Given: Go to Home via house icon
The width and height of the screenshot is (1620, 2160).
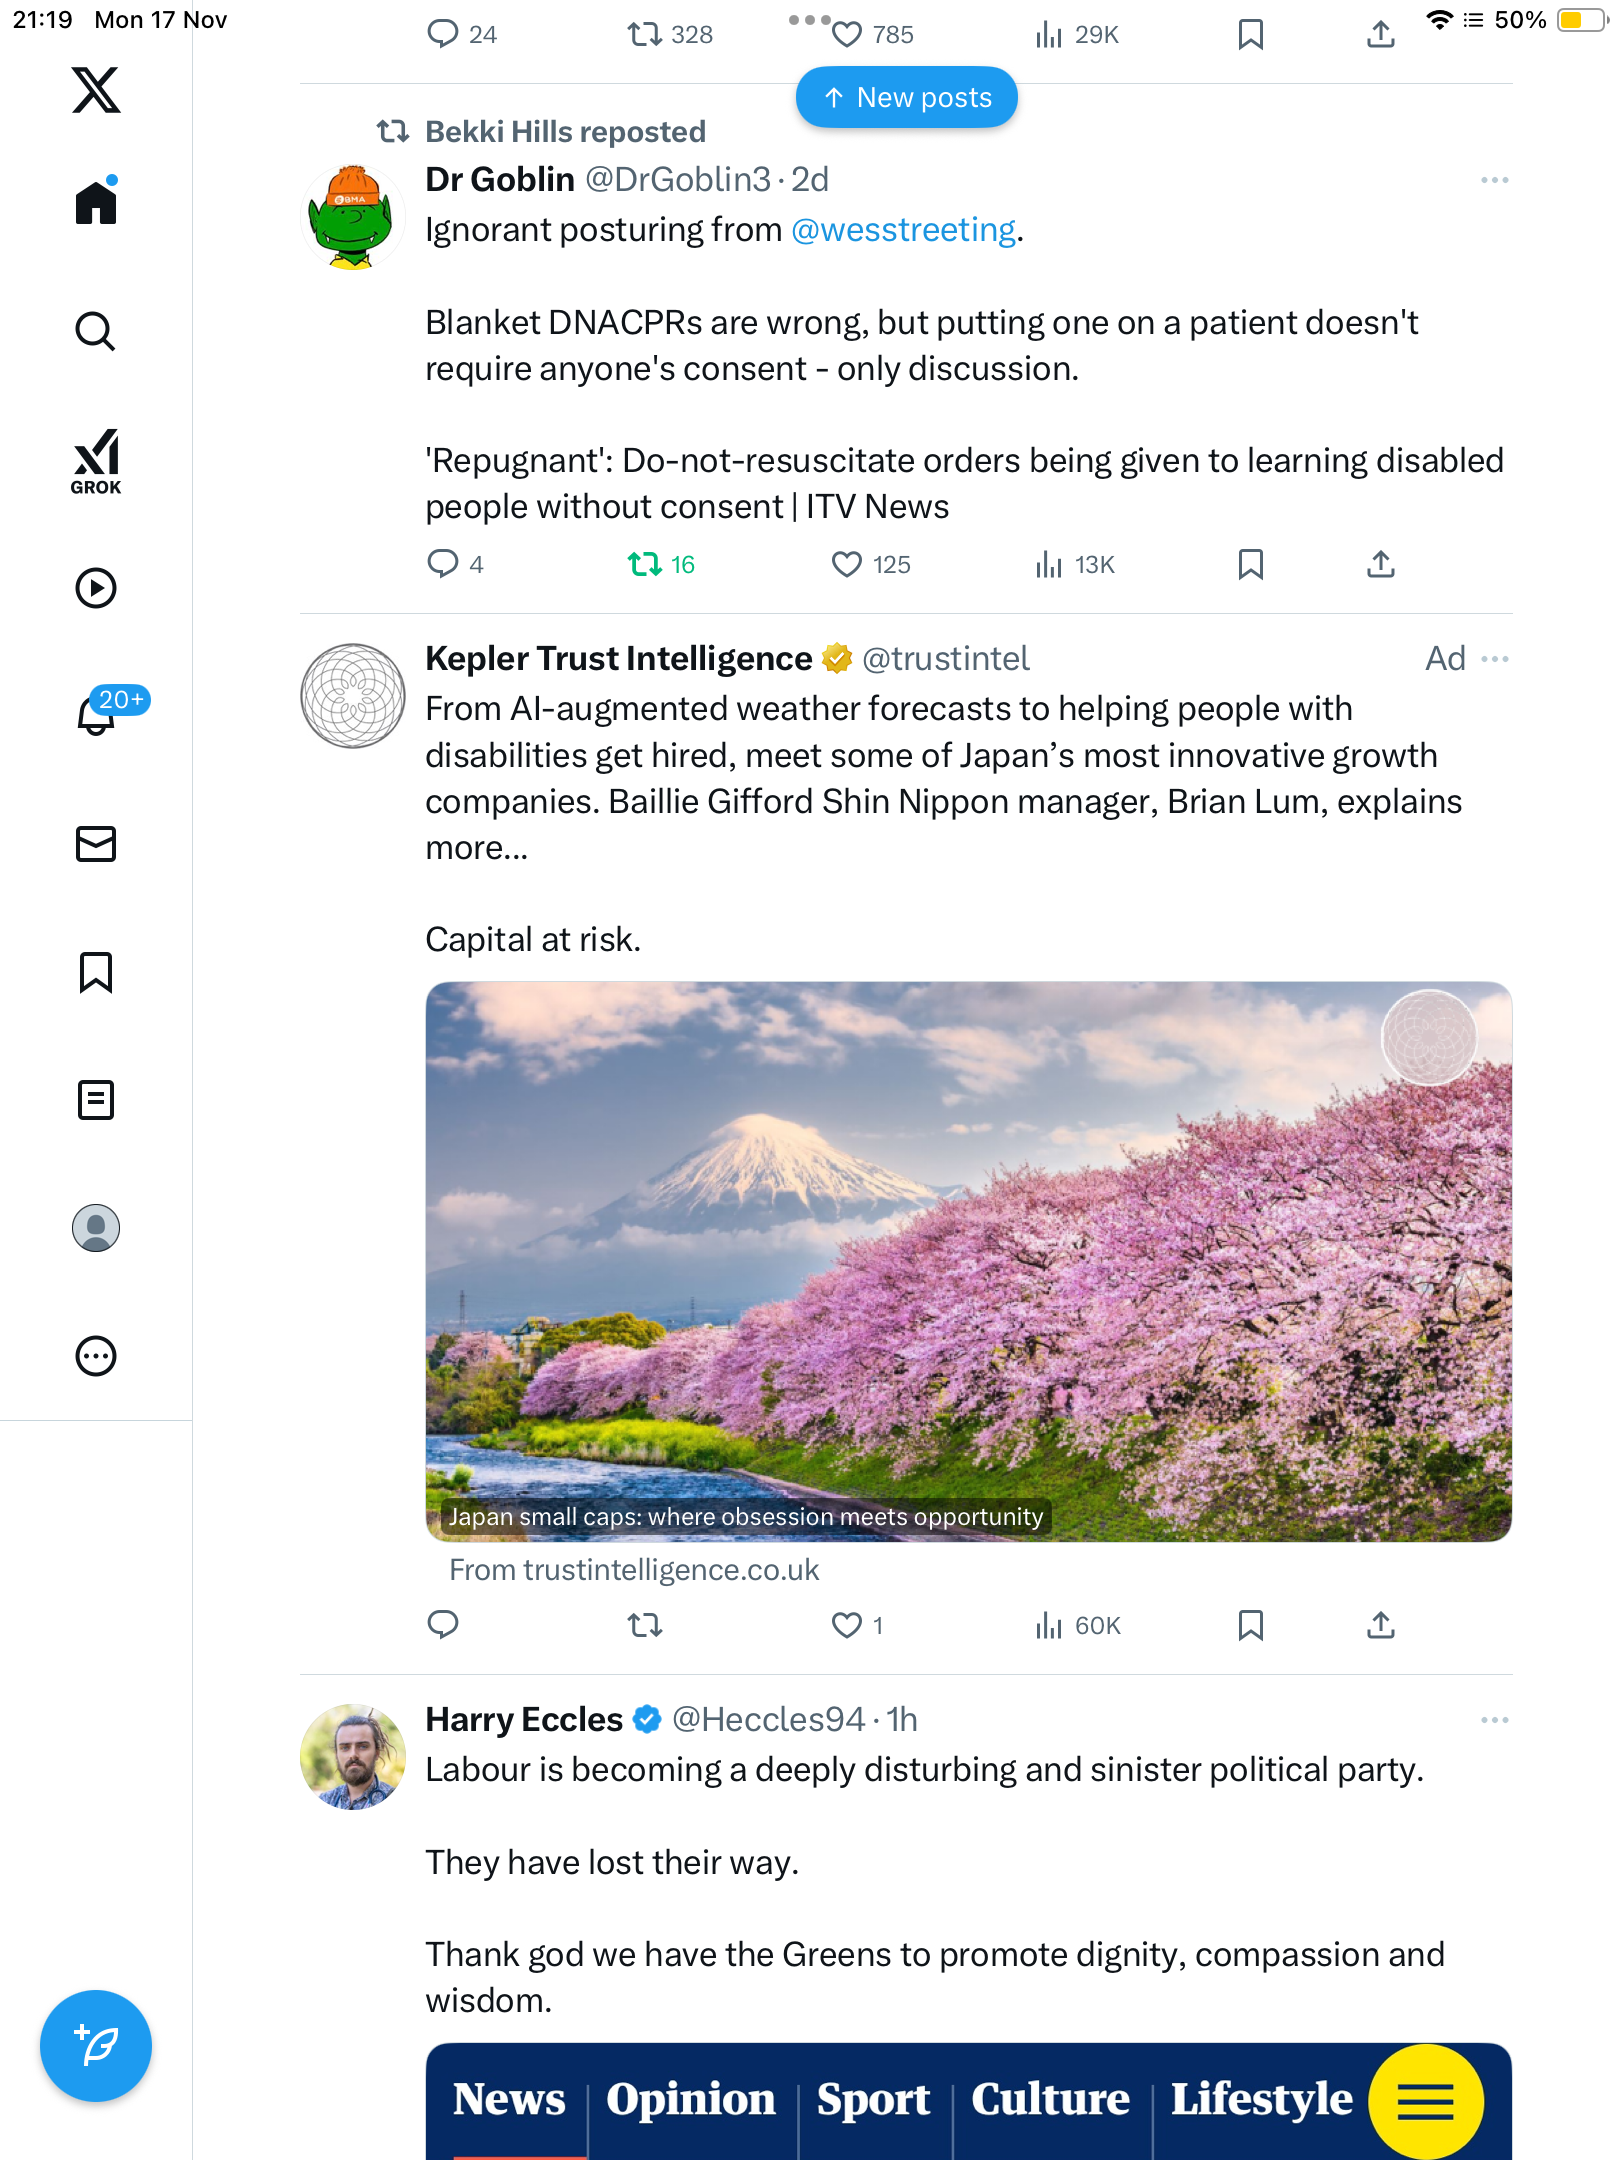Looking at the screenshot, I should pos(96,203).
